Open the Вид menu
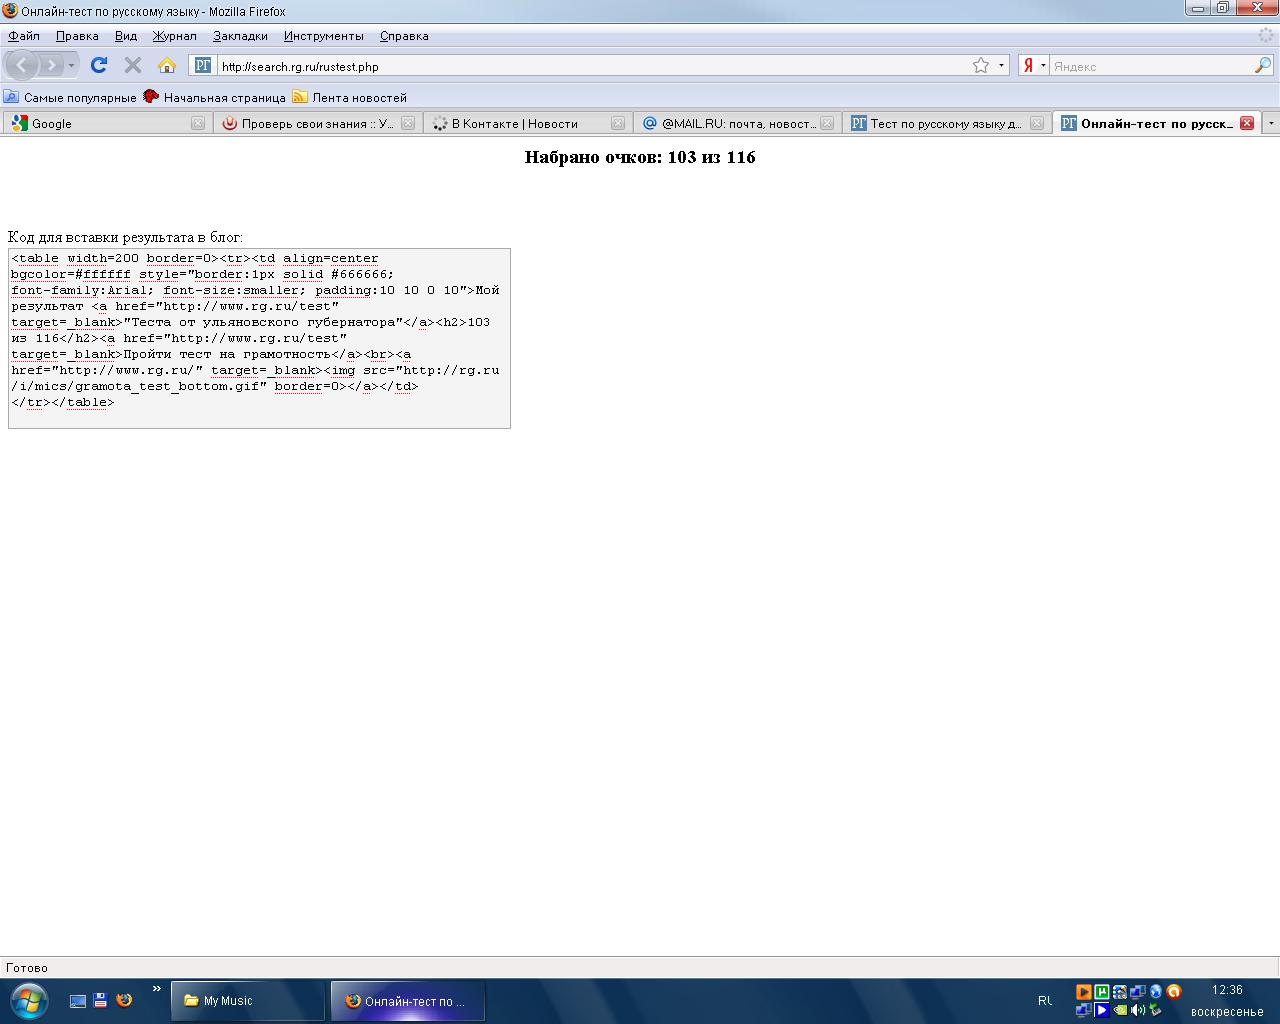This screenshot has width=1280, height=1024. click(x=126, y=36)
